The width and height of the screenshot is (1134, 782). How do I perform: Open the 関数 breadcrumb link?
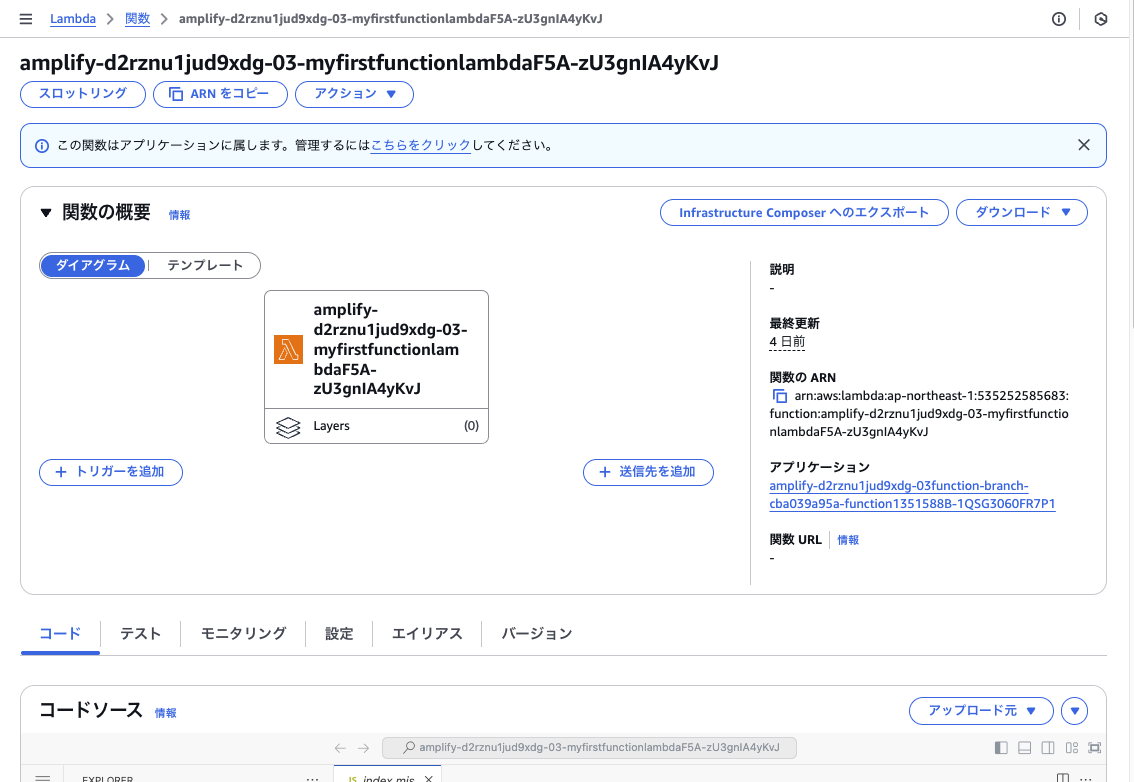pyautogui.click(x=137, y=19)
